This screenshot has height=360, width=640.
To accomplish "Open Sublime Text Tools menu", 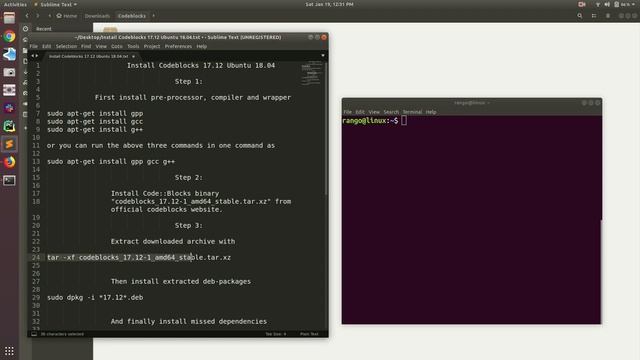I will pos(133,46).
